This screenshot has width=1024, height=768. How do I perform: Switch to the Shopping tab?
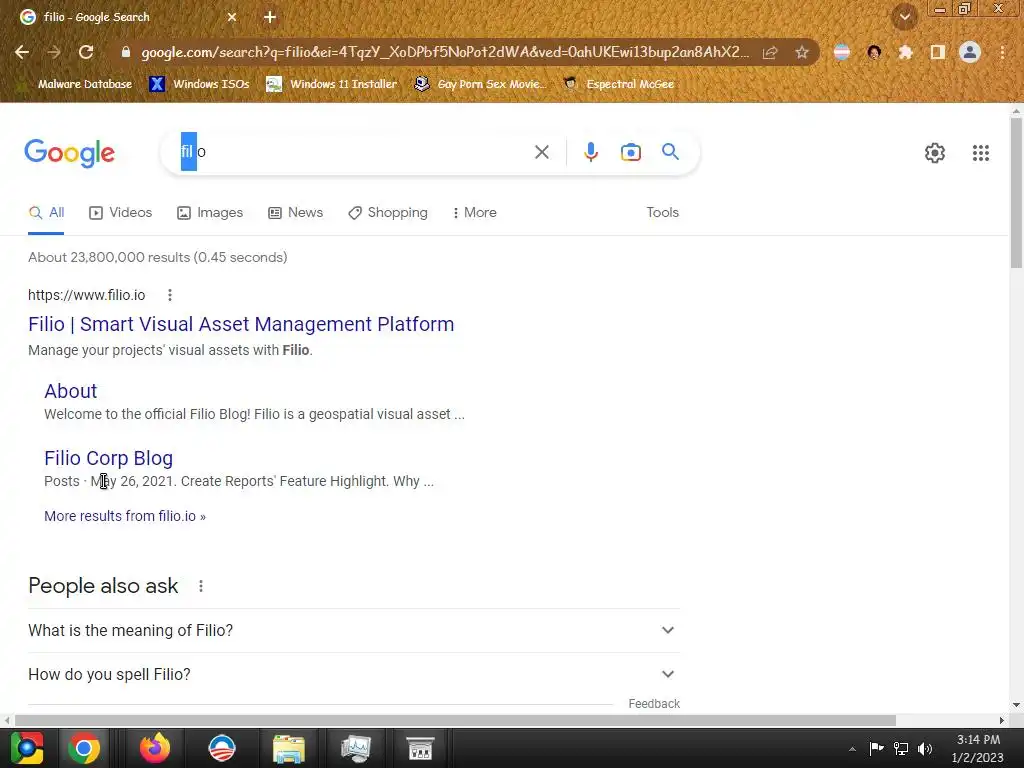point(388,213)
